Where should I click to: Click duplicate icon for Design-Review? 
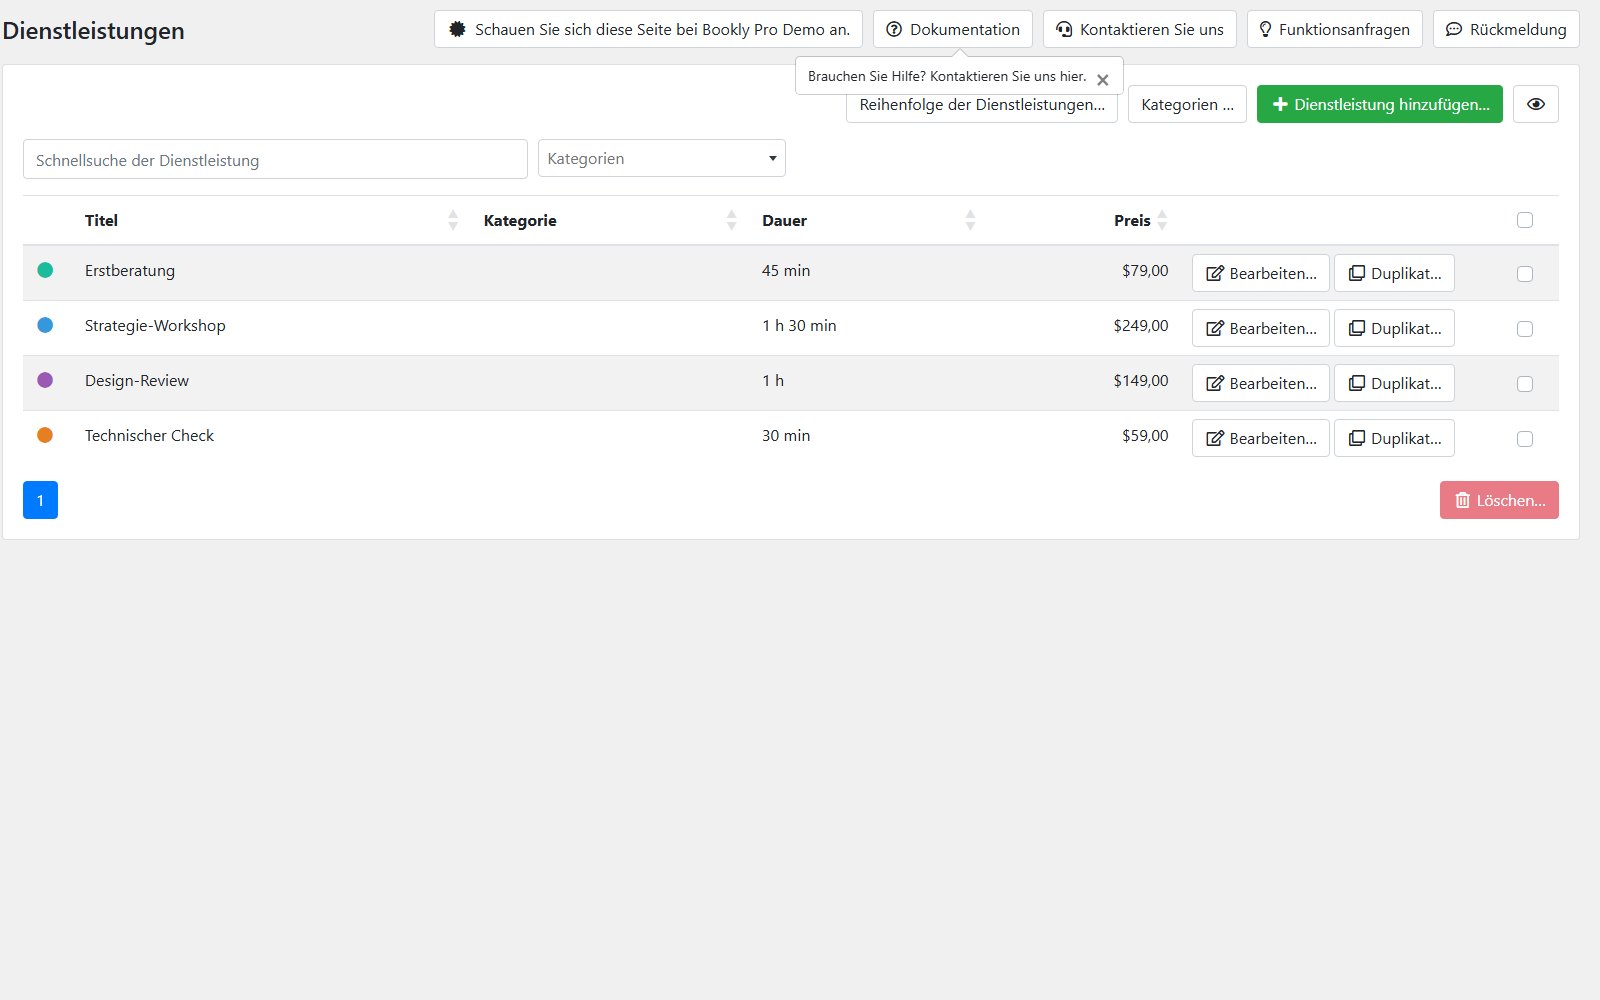[1356, 383]
